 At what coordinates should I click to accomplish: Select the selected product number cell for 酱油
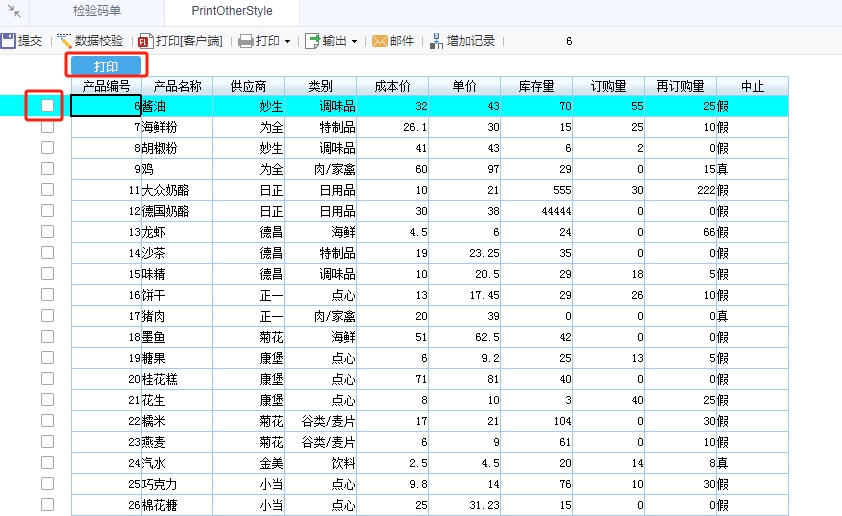106,106
